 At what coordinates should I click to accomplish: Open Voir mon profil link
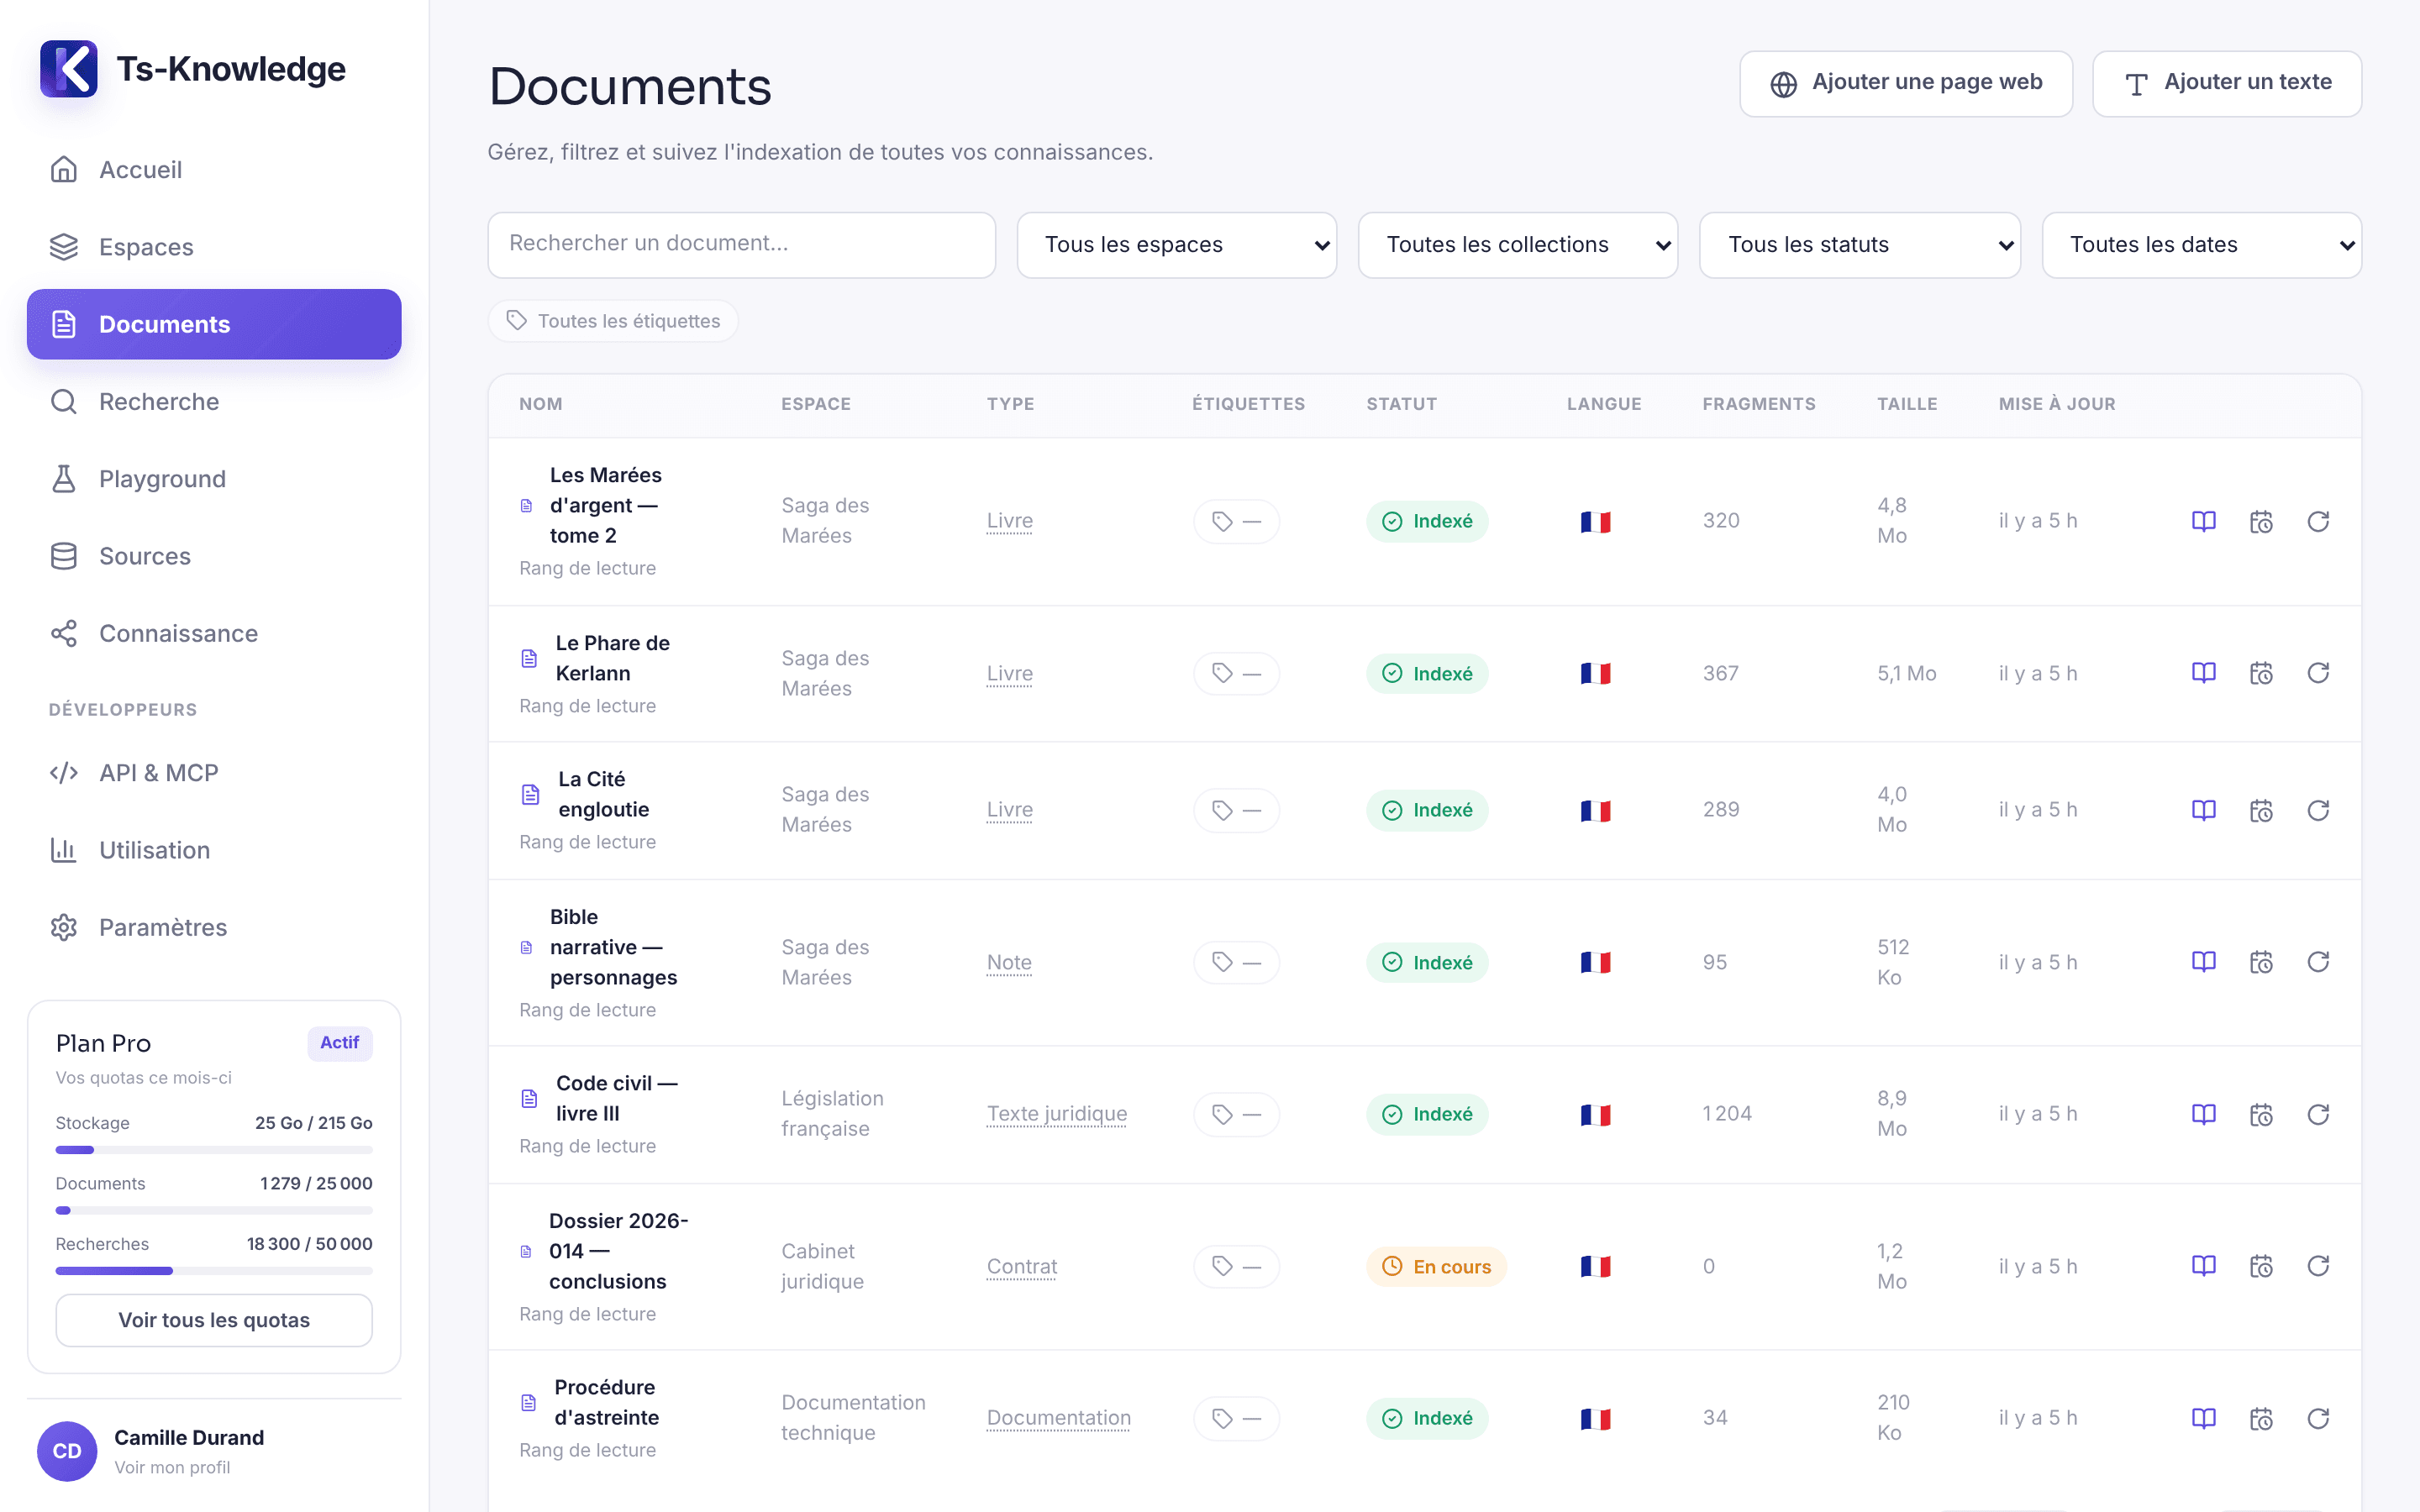pyautogui.click(x=172, y=1467)
